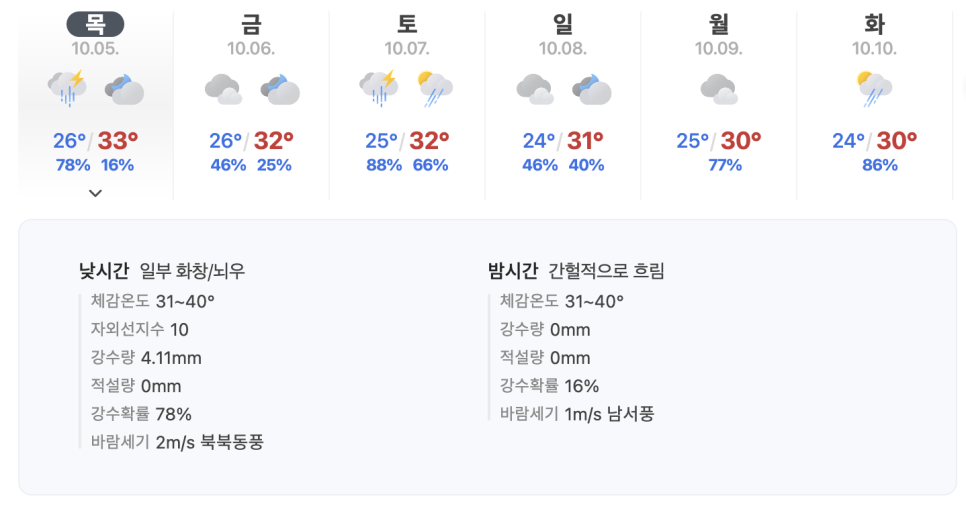Click Tuesday 10.10 sun shower icon
966x513 pixels.
coord(874,89)
